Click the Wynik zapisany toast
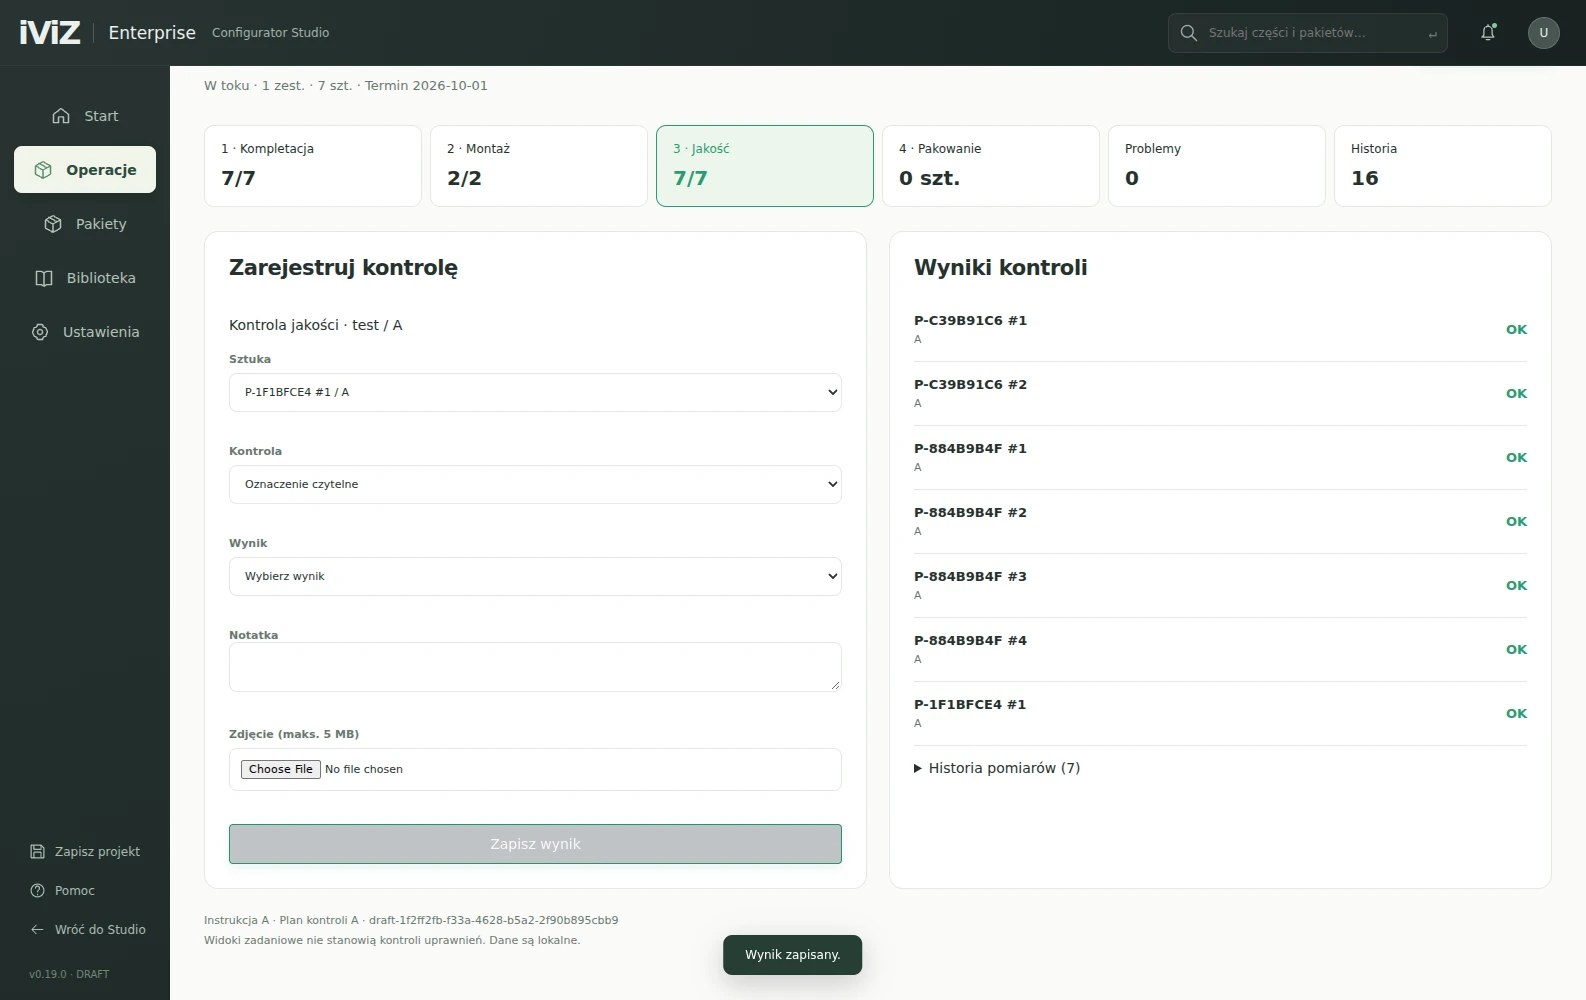 [x=792, y=955]
